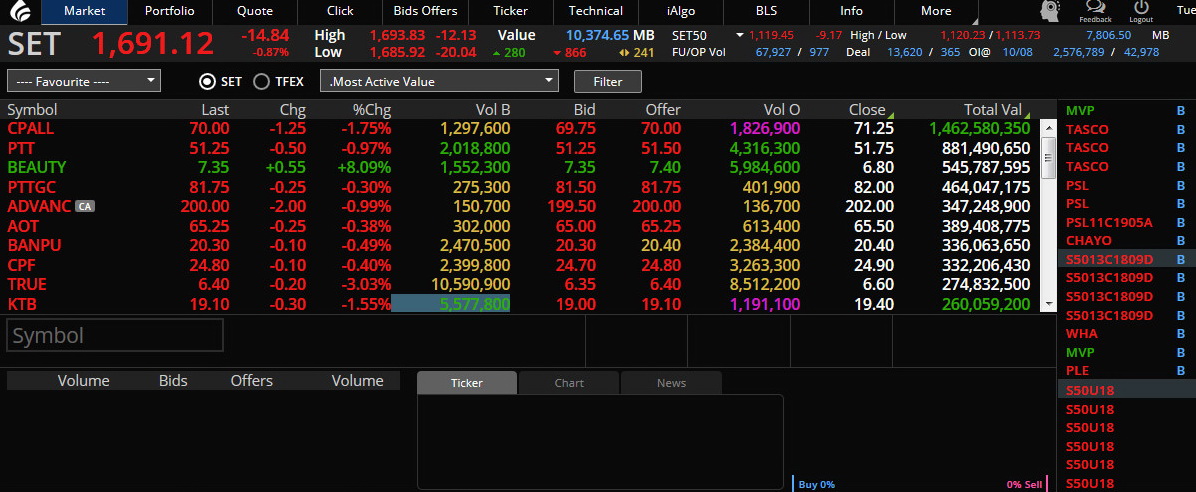Screen dimensions: 1196x492
Task: Open the Favourite dropdown list
Action: click(x=84, y=81)
